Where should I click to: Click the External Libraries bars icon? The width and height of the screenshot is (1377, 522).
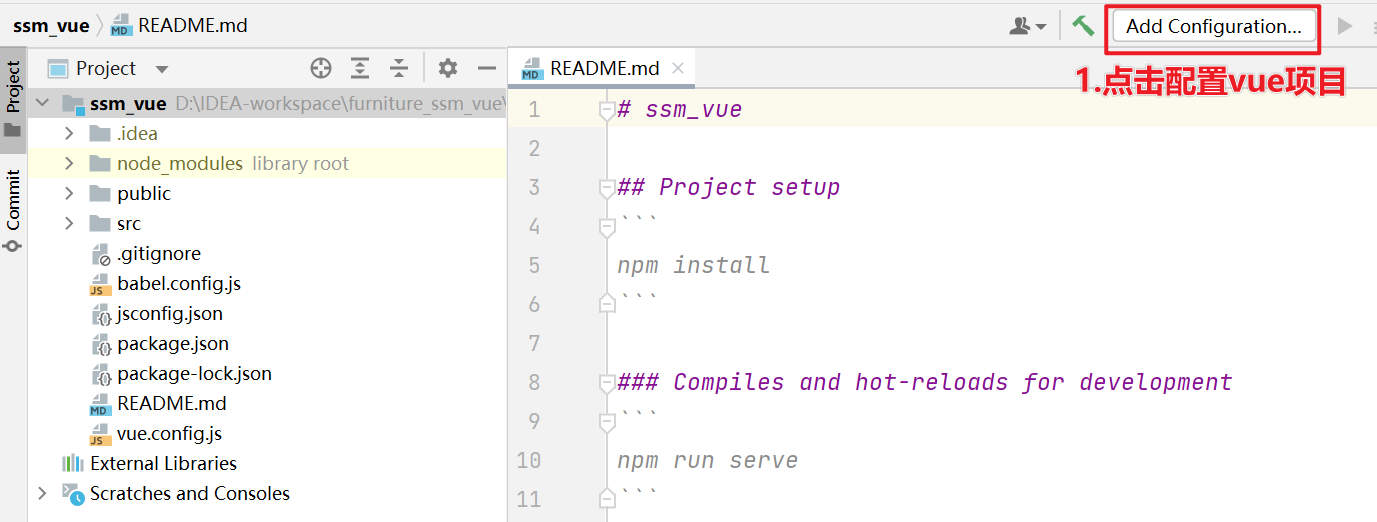tap(73, 463)
